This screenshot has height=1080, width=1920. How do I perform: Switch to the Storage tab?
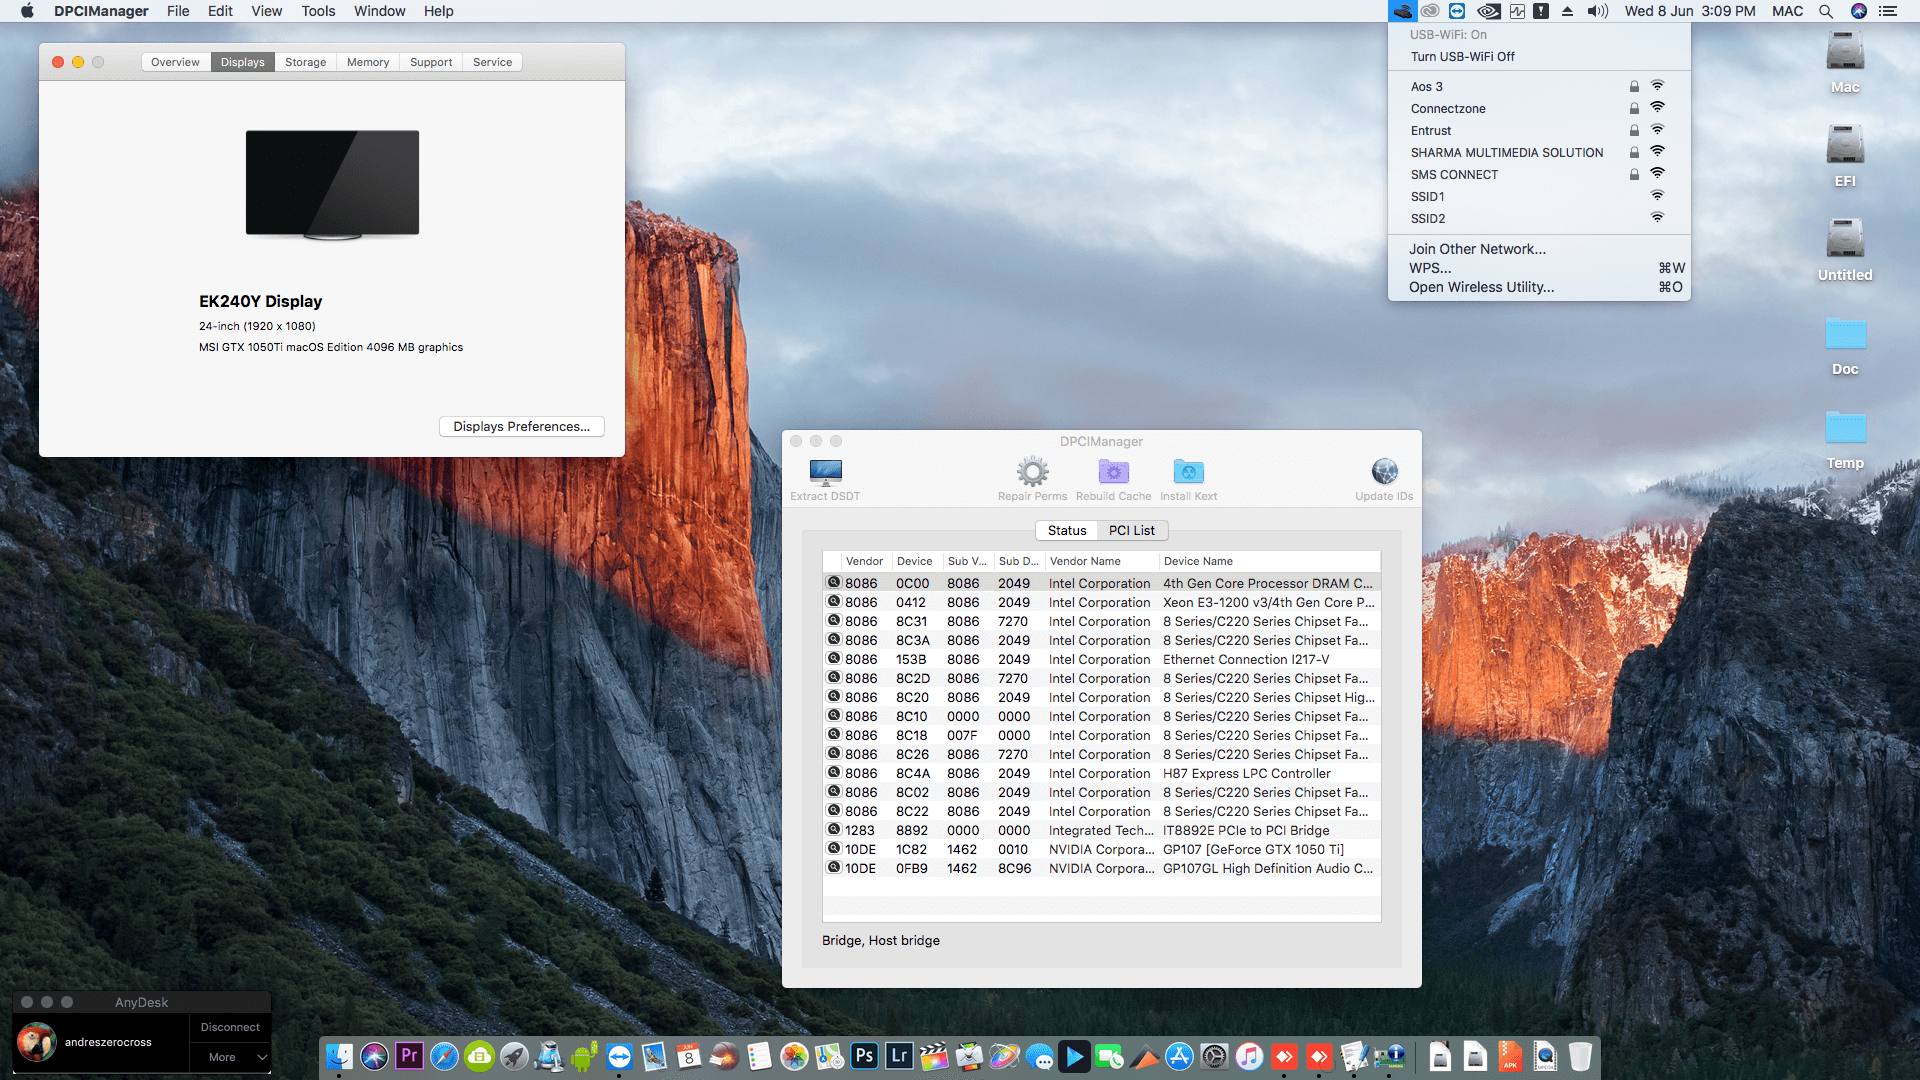coord(305,62)
